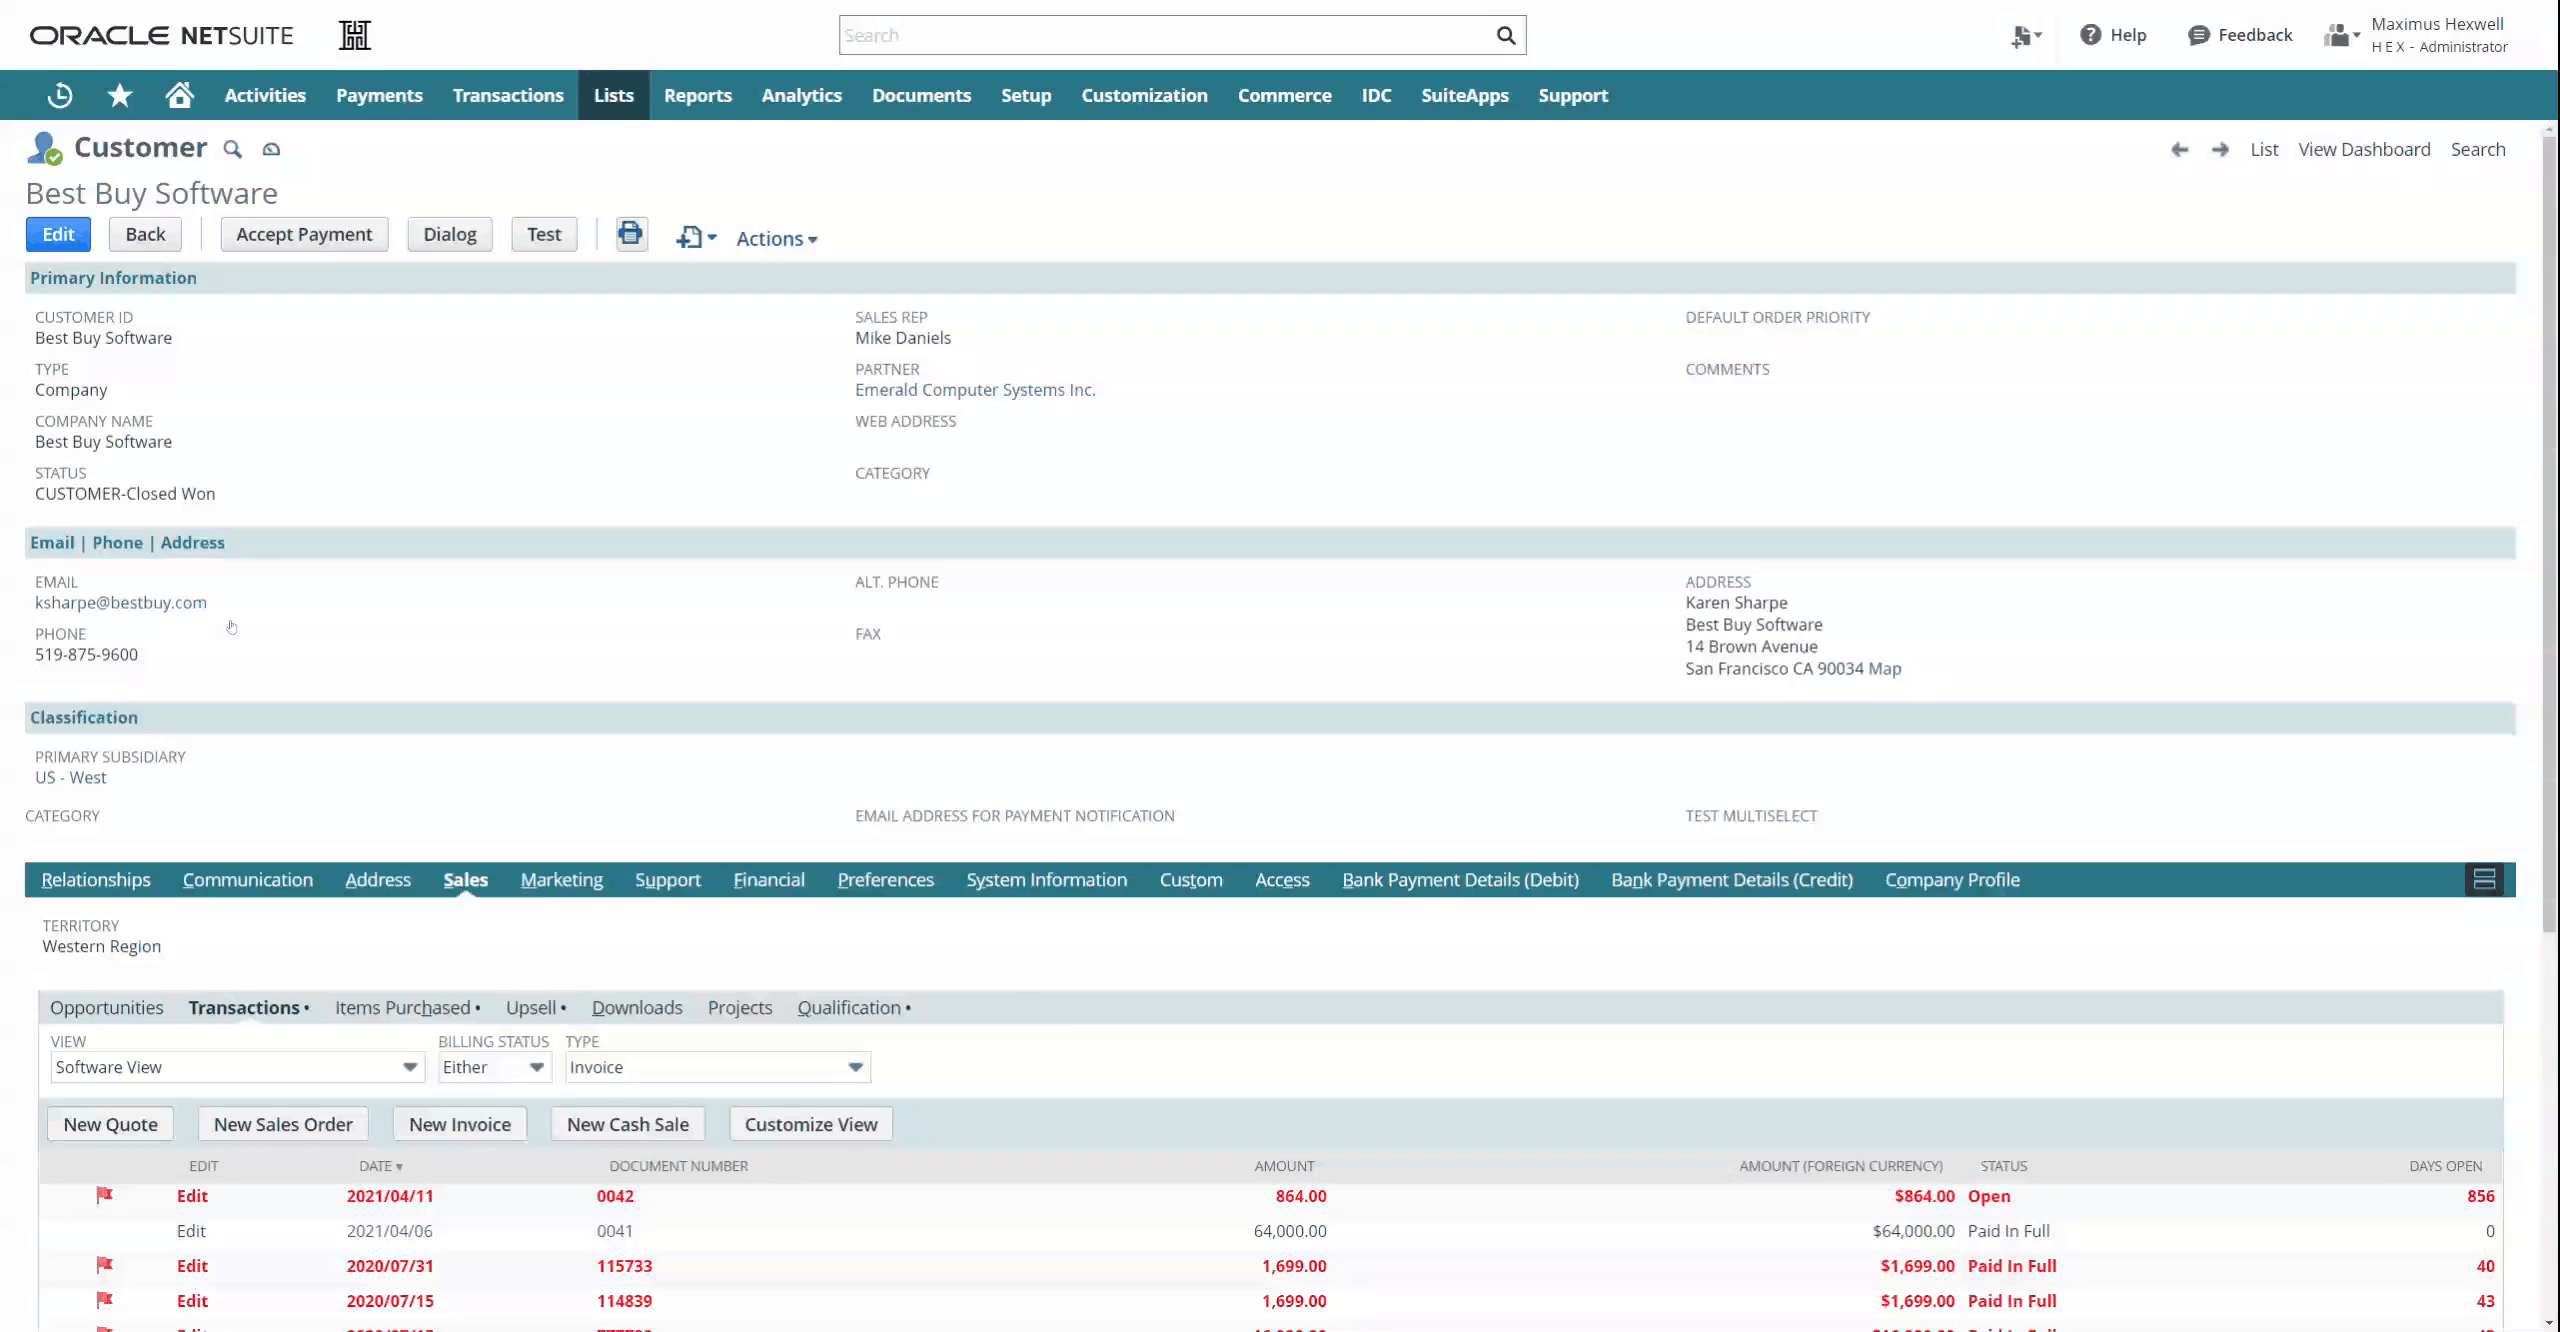Click the Back button

pos(145,234)
